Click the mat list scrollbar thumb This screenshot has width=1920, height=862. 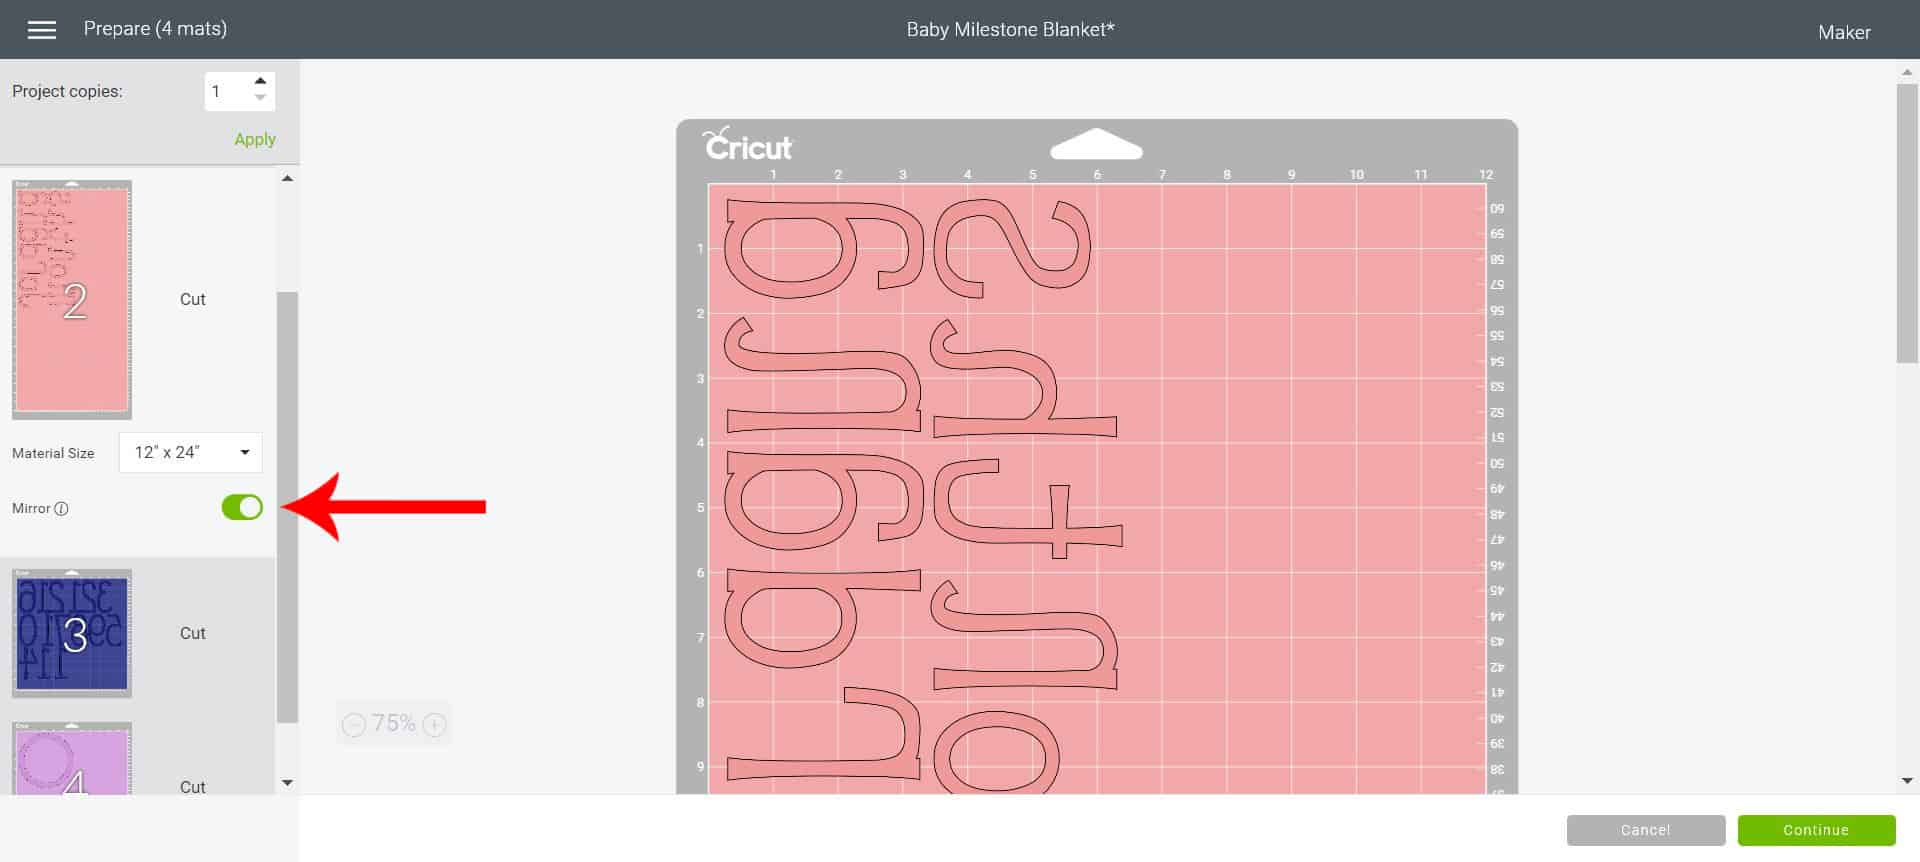[287, 507]
